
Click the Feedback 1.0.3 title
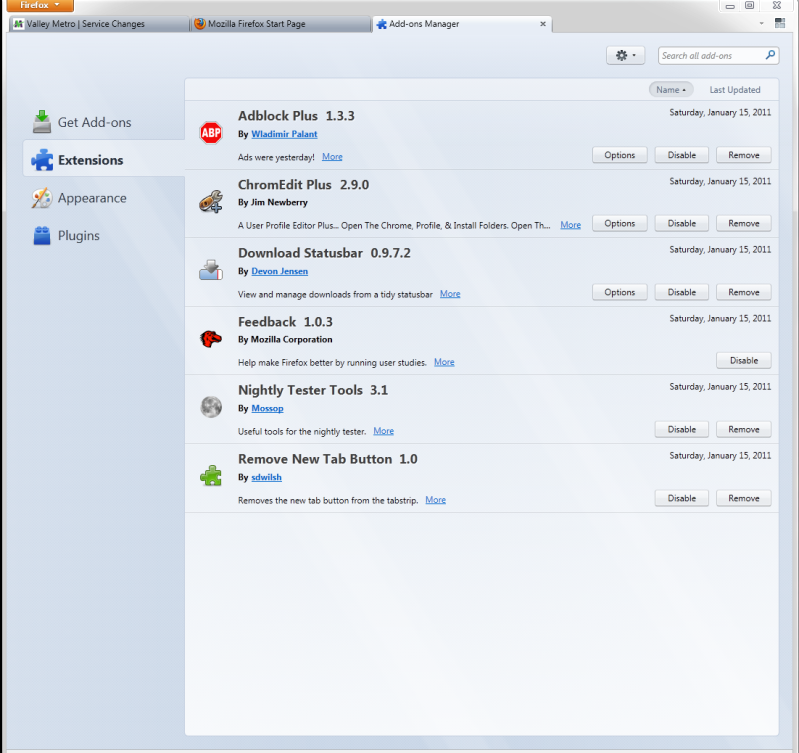(x=285, y=321)
